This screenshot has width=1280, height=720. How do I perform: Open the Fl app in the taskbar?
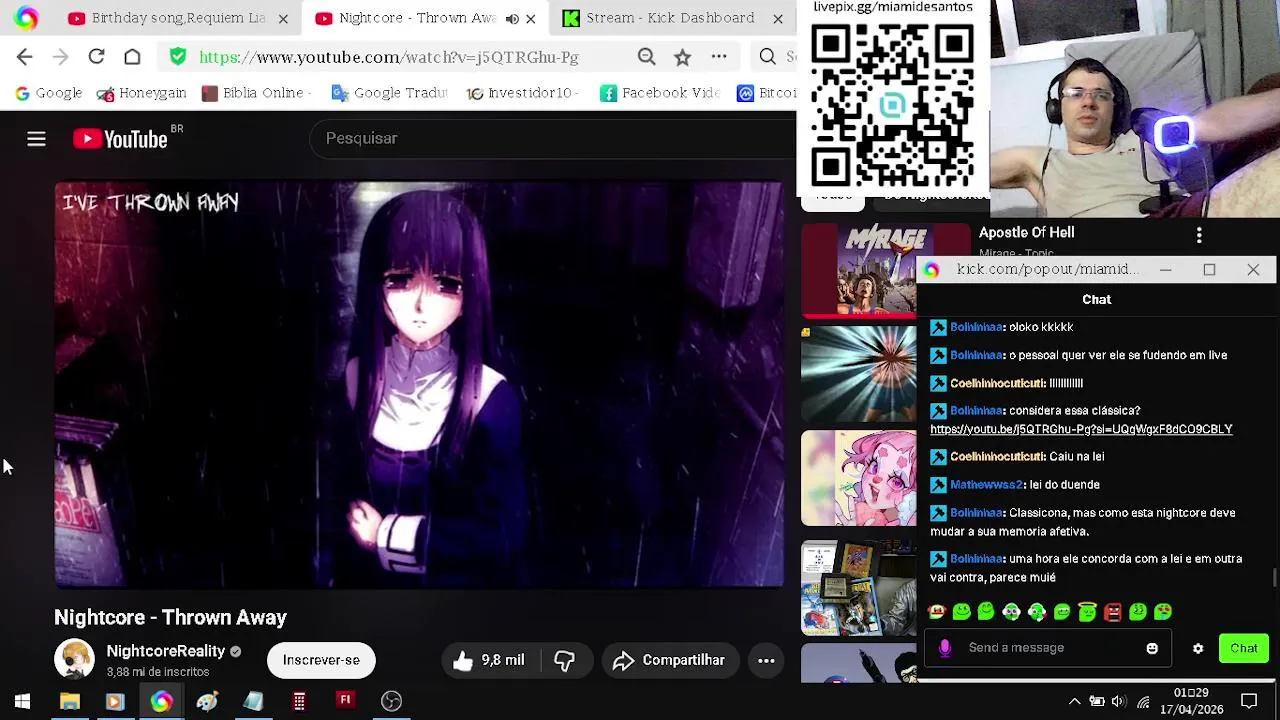345,701
